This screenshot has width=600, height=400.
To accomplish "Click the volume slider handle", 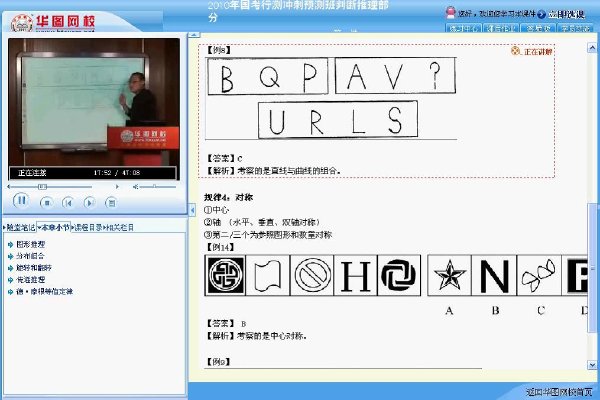I will (155, 186).
